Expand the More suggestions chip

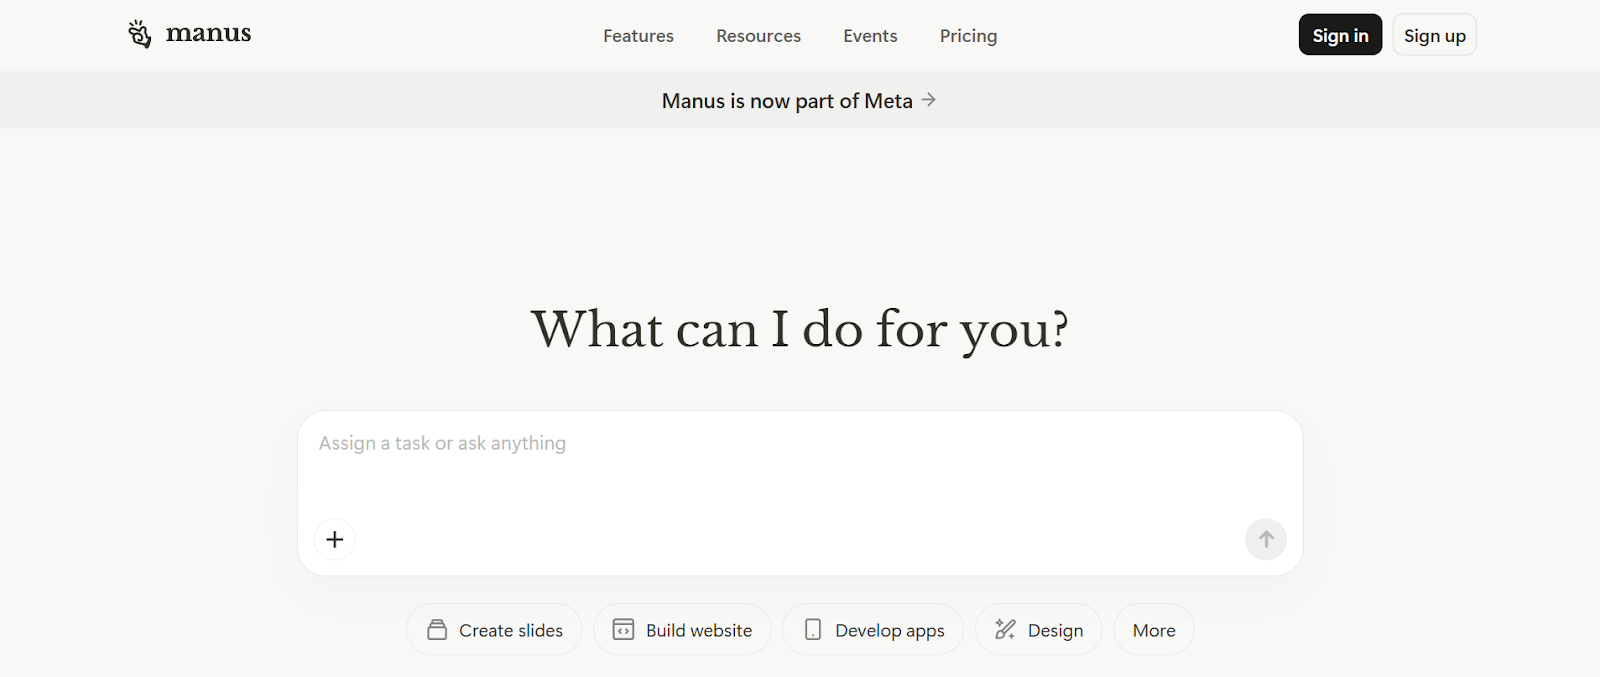(1153, 631)
